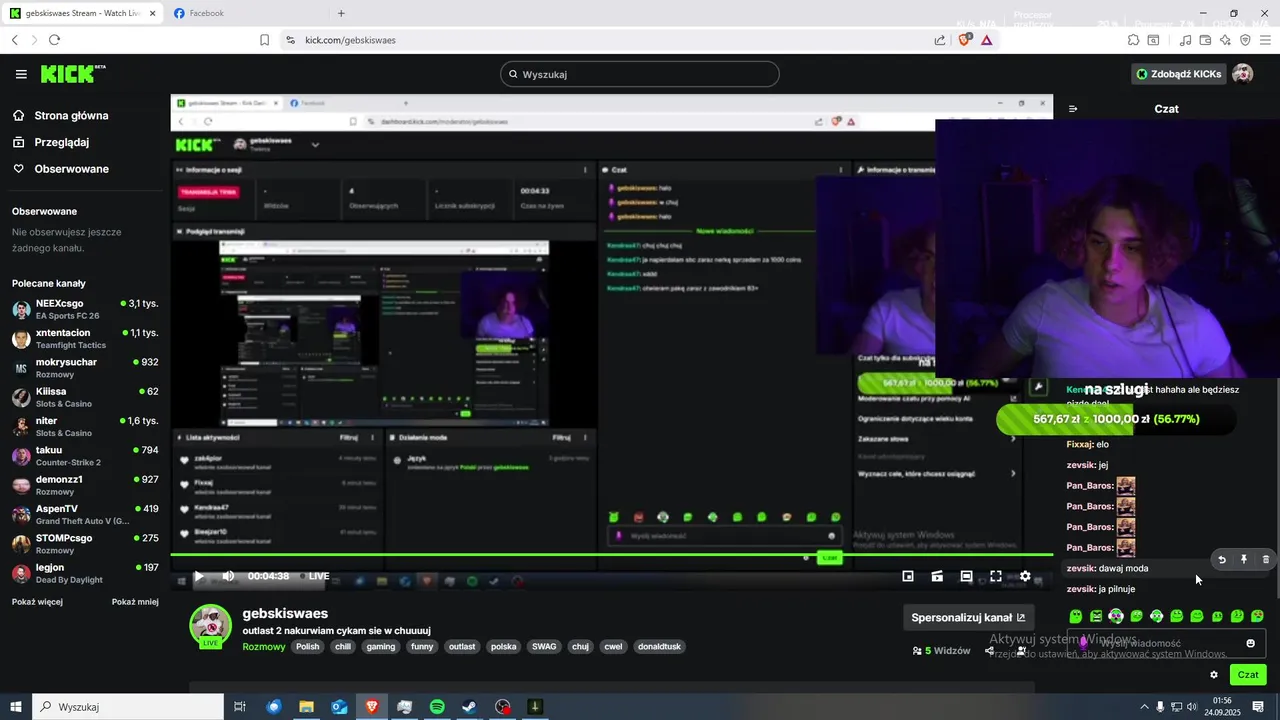This screenshot has width=1280, height=720.
Task: Open Brave Rewards triangle icon
Action: tap(987, 40)
